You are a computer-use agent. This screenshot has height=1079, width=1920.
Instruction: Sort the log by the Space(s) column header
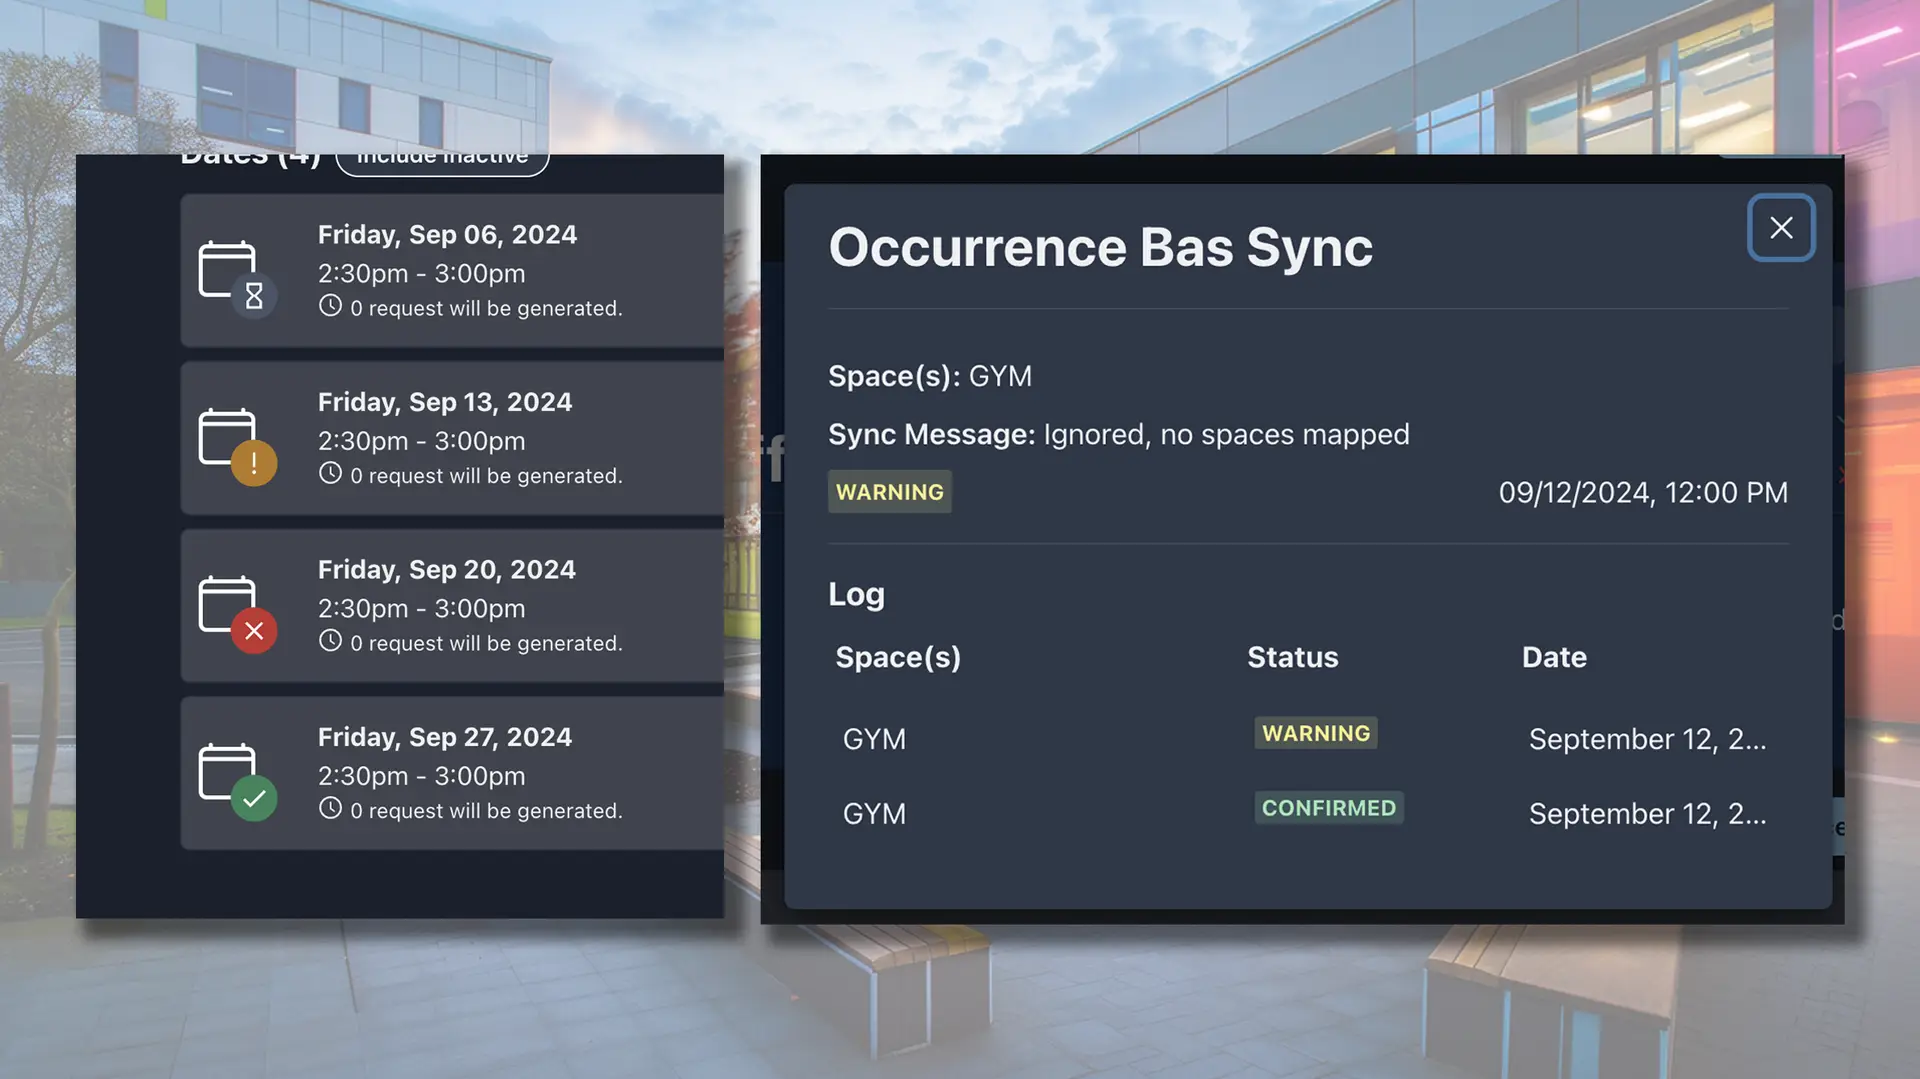point(898,657)
